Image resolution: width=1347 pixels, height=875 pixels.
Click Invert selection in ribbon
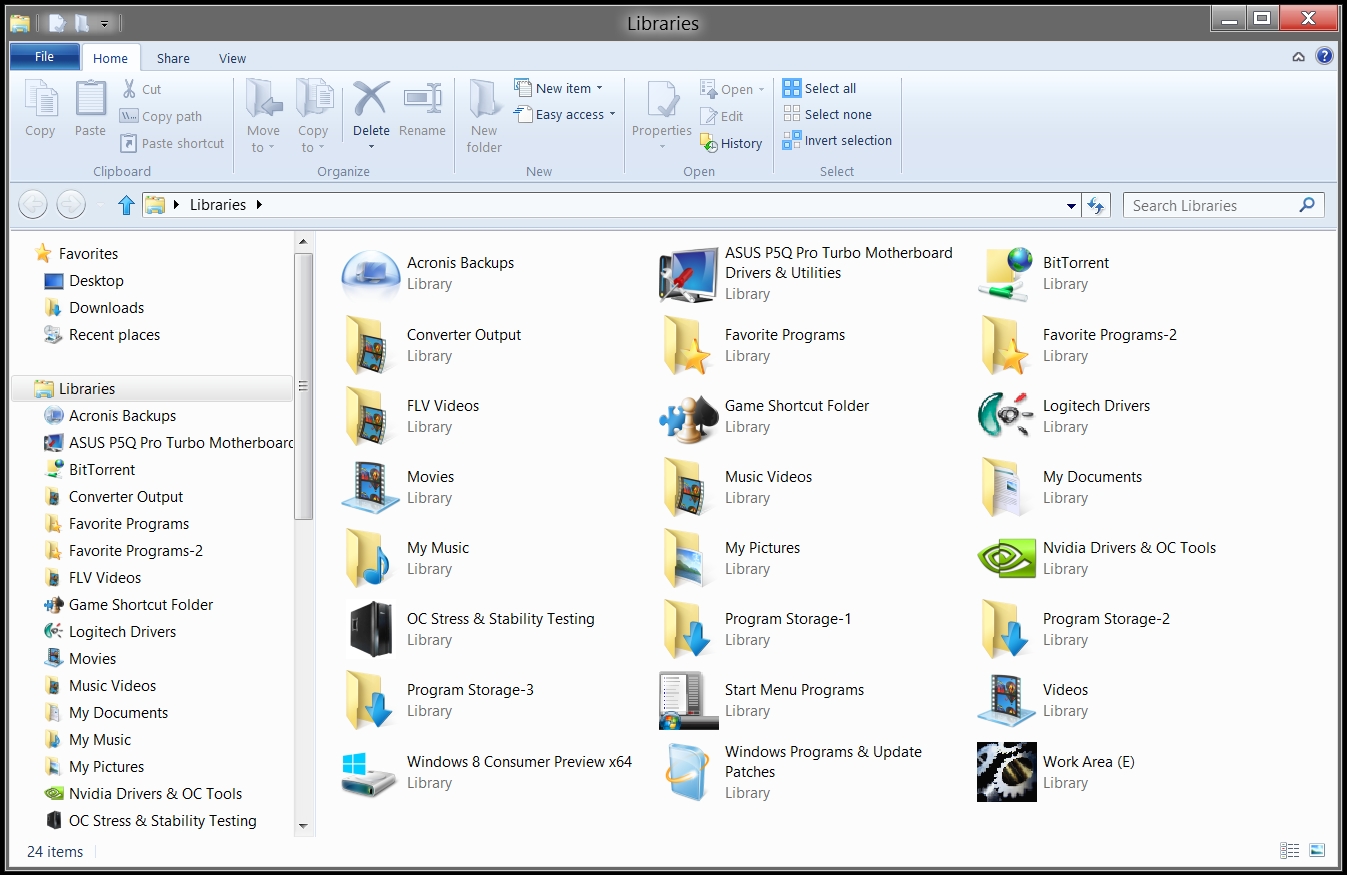[x=838, y=140]
